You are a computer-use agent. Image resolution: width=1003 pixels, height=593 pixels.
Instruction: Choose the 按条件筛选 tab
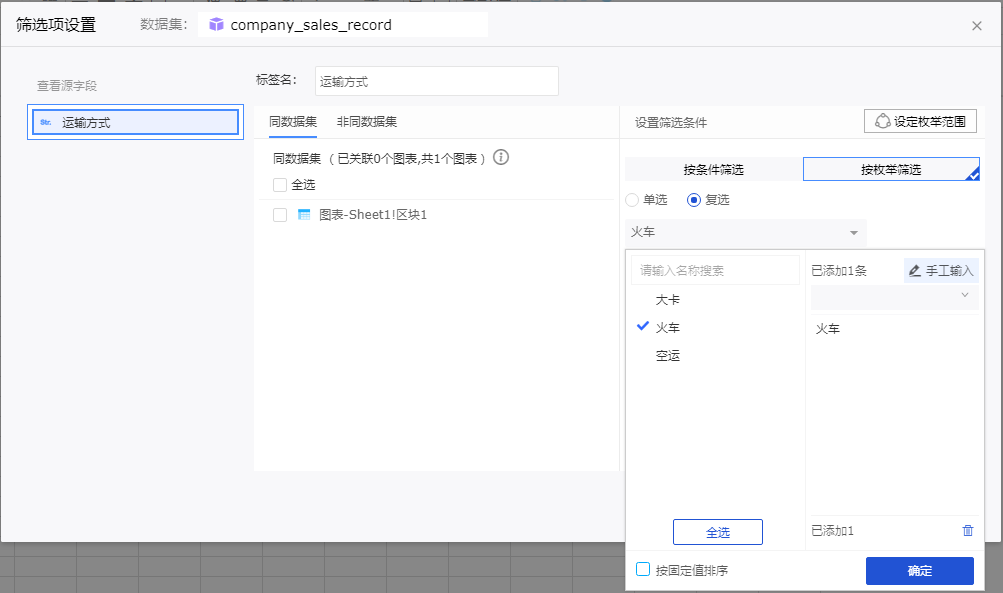click(x=713, y=170)
